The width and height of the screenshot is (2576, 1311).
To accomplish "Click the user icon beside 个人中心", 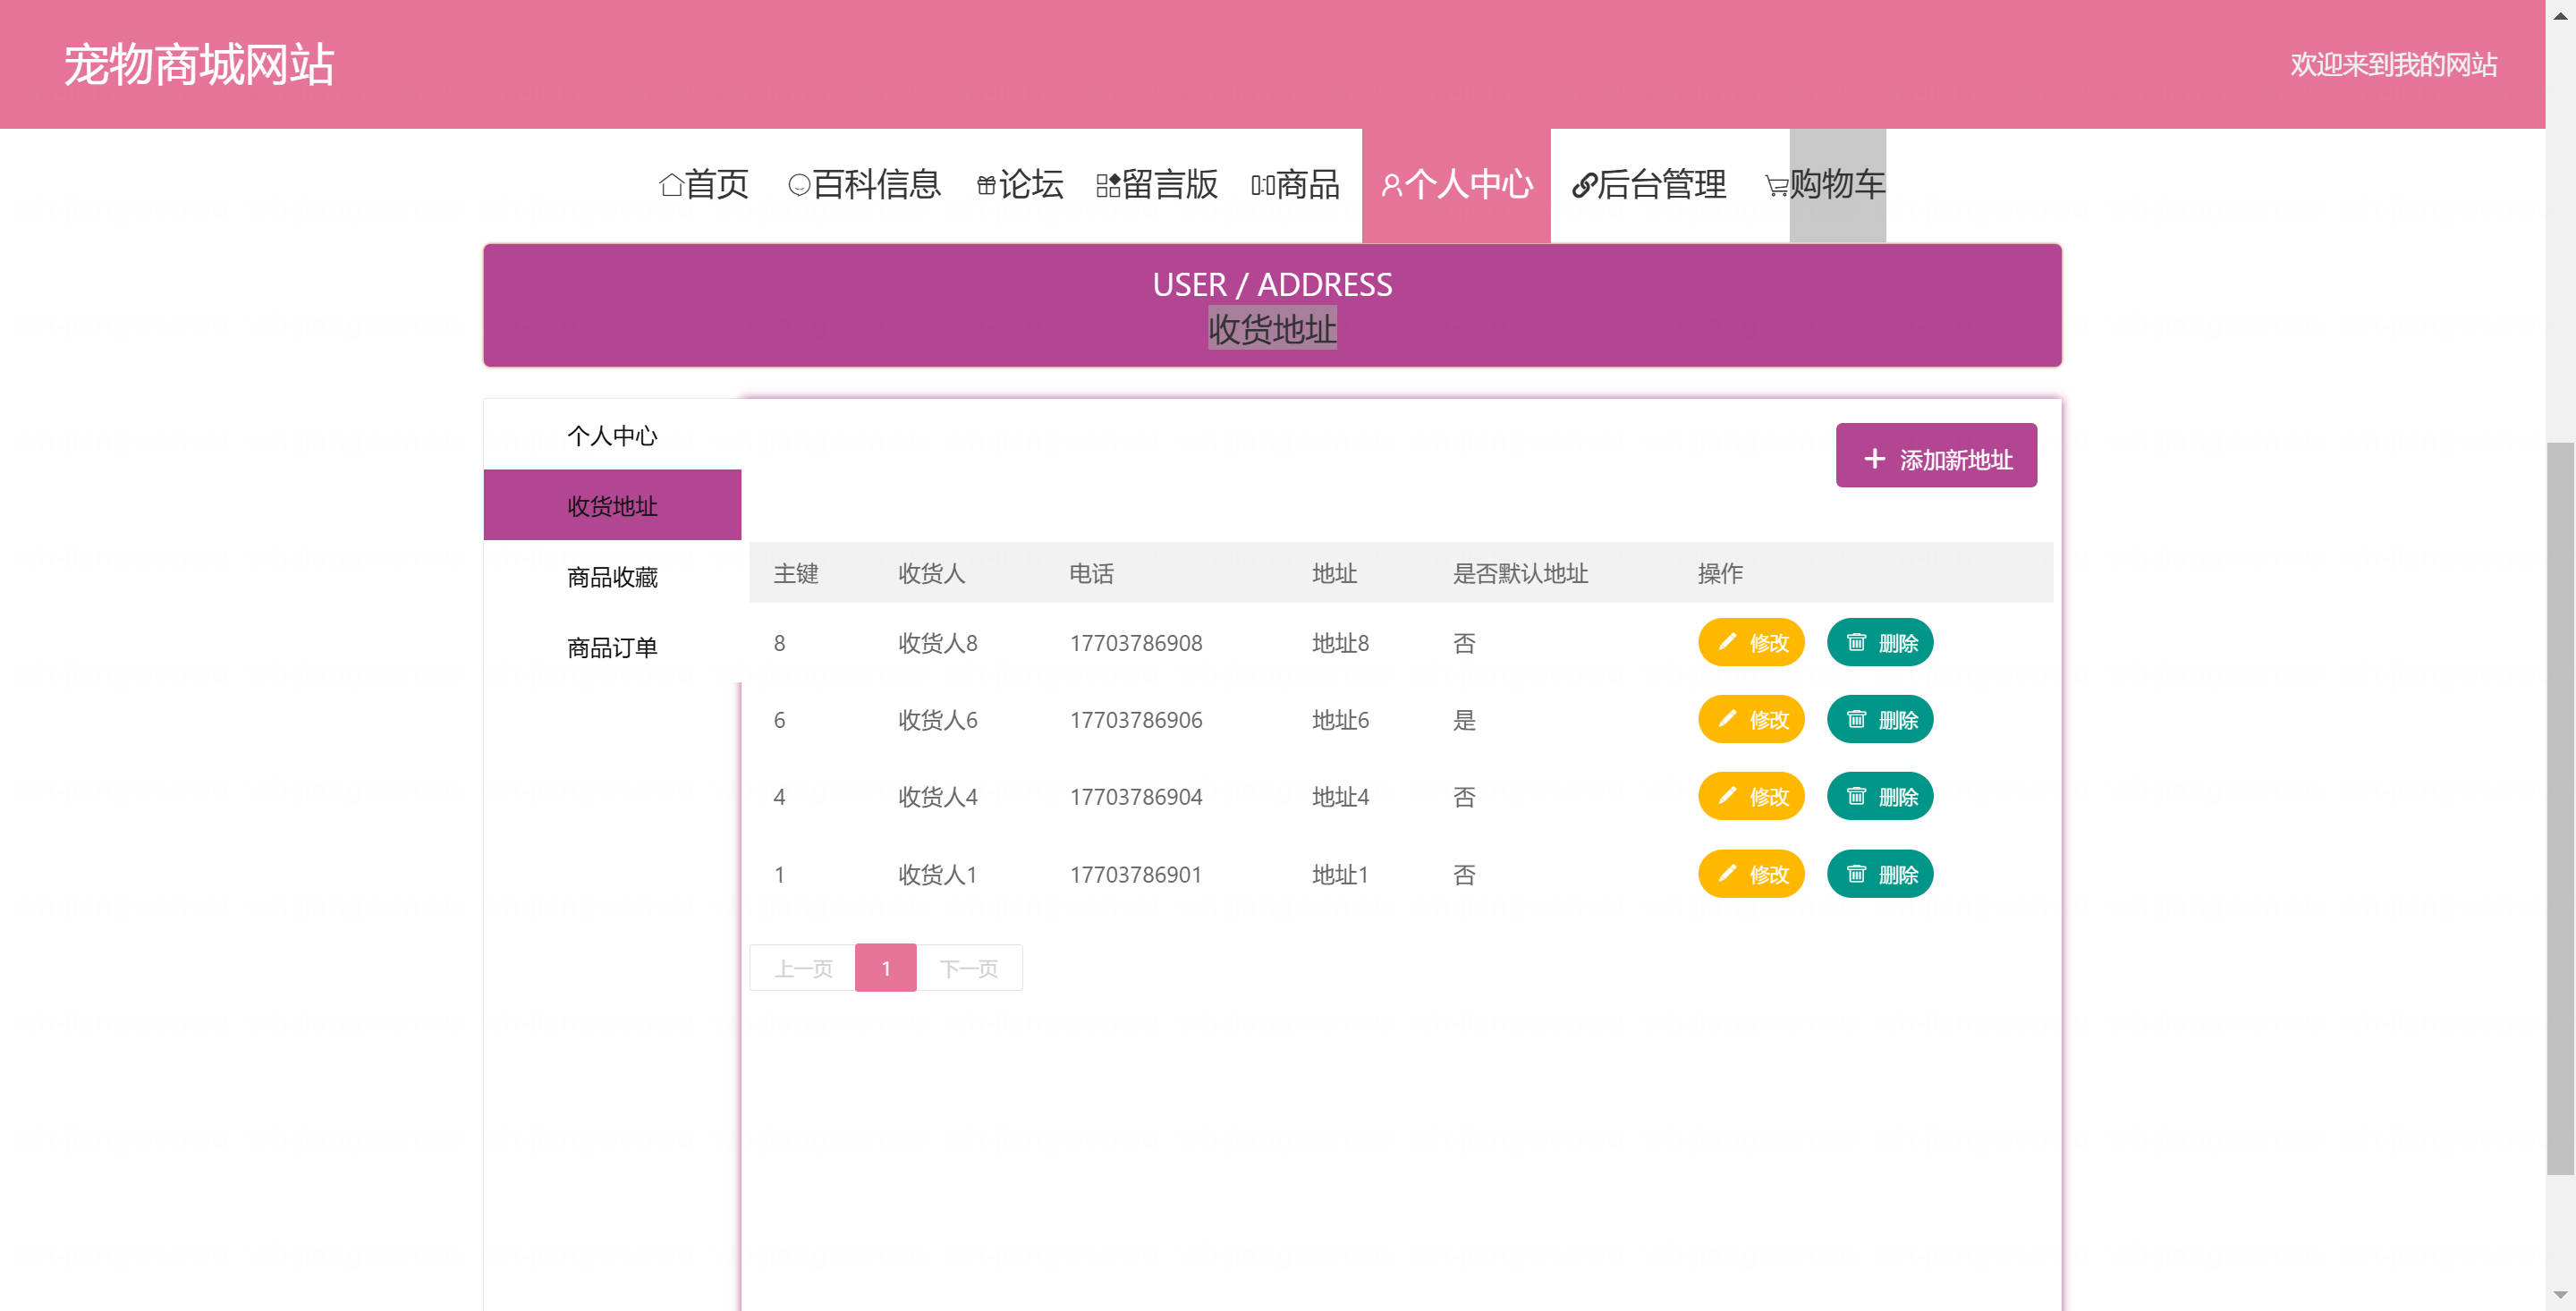I will point(1391,185).
